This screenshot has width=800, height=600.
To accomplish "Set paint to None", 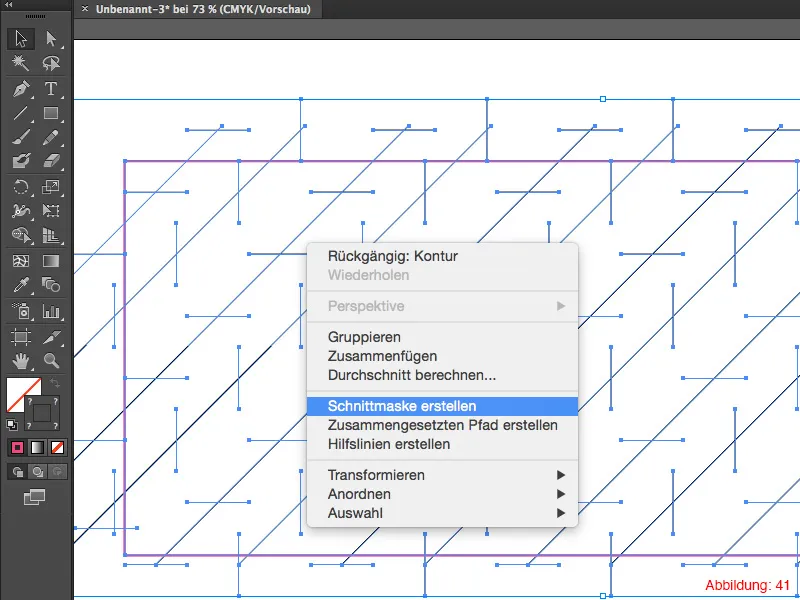I will coord(57,447).
